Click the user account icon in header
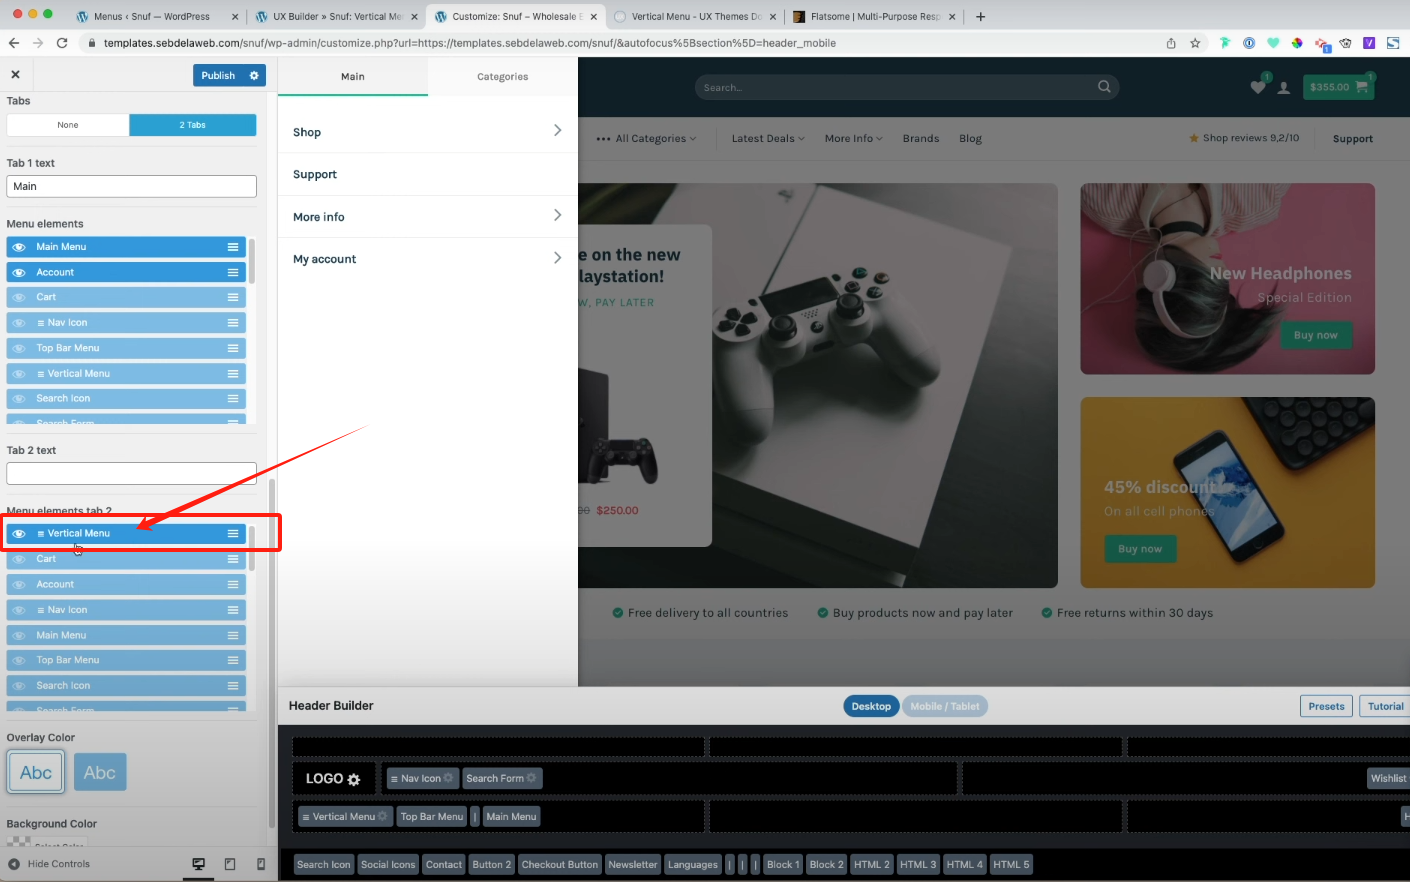This screenshot has width=1410, height=882. [1284, 88]
